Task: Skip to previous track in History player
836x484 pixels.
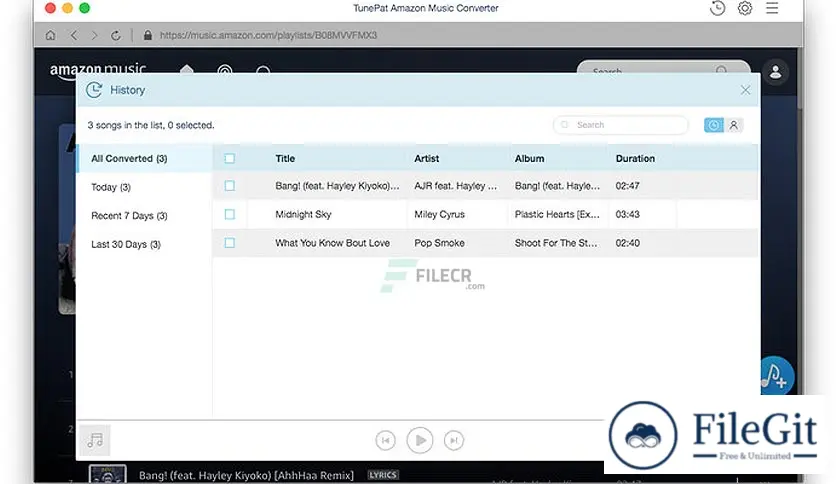Action: tap(385, 440)
